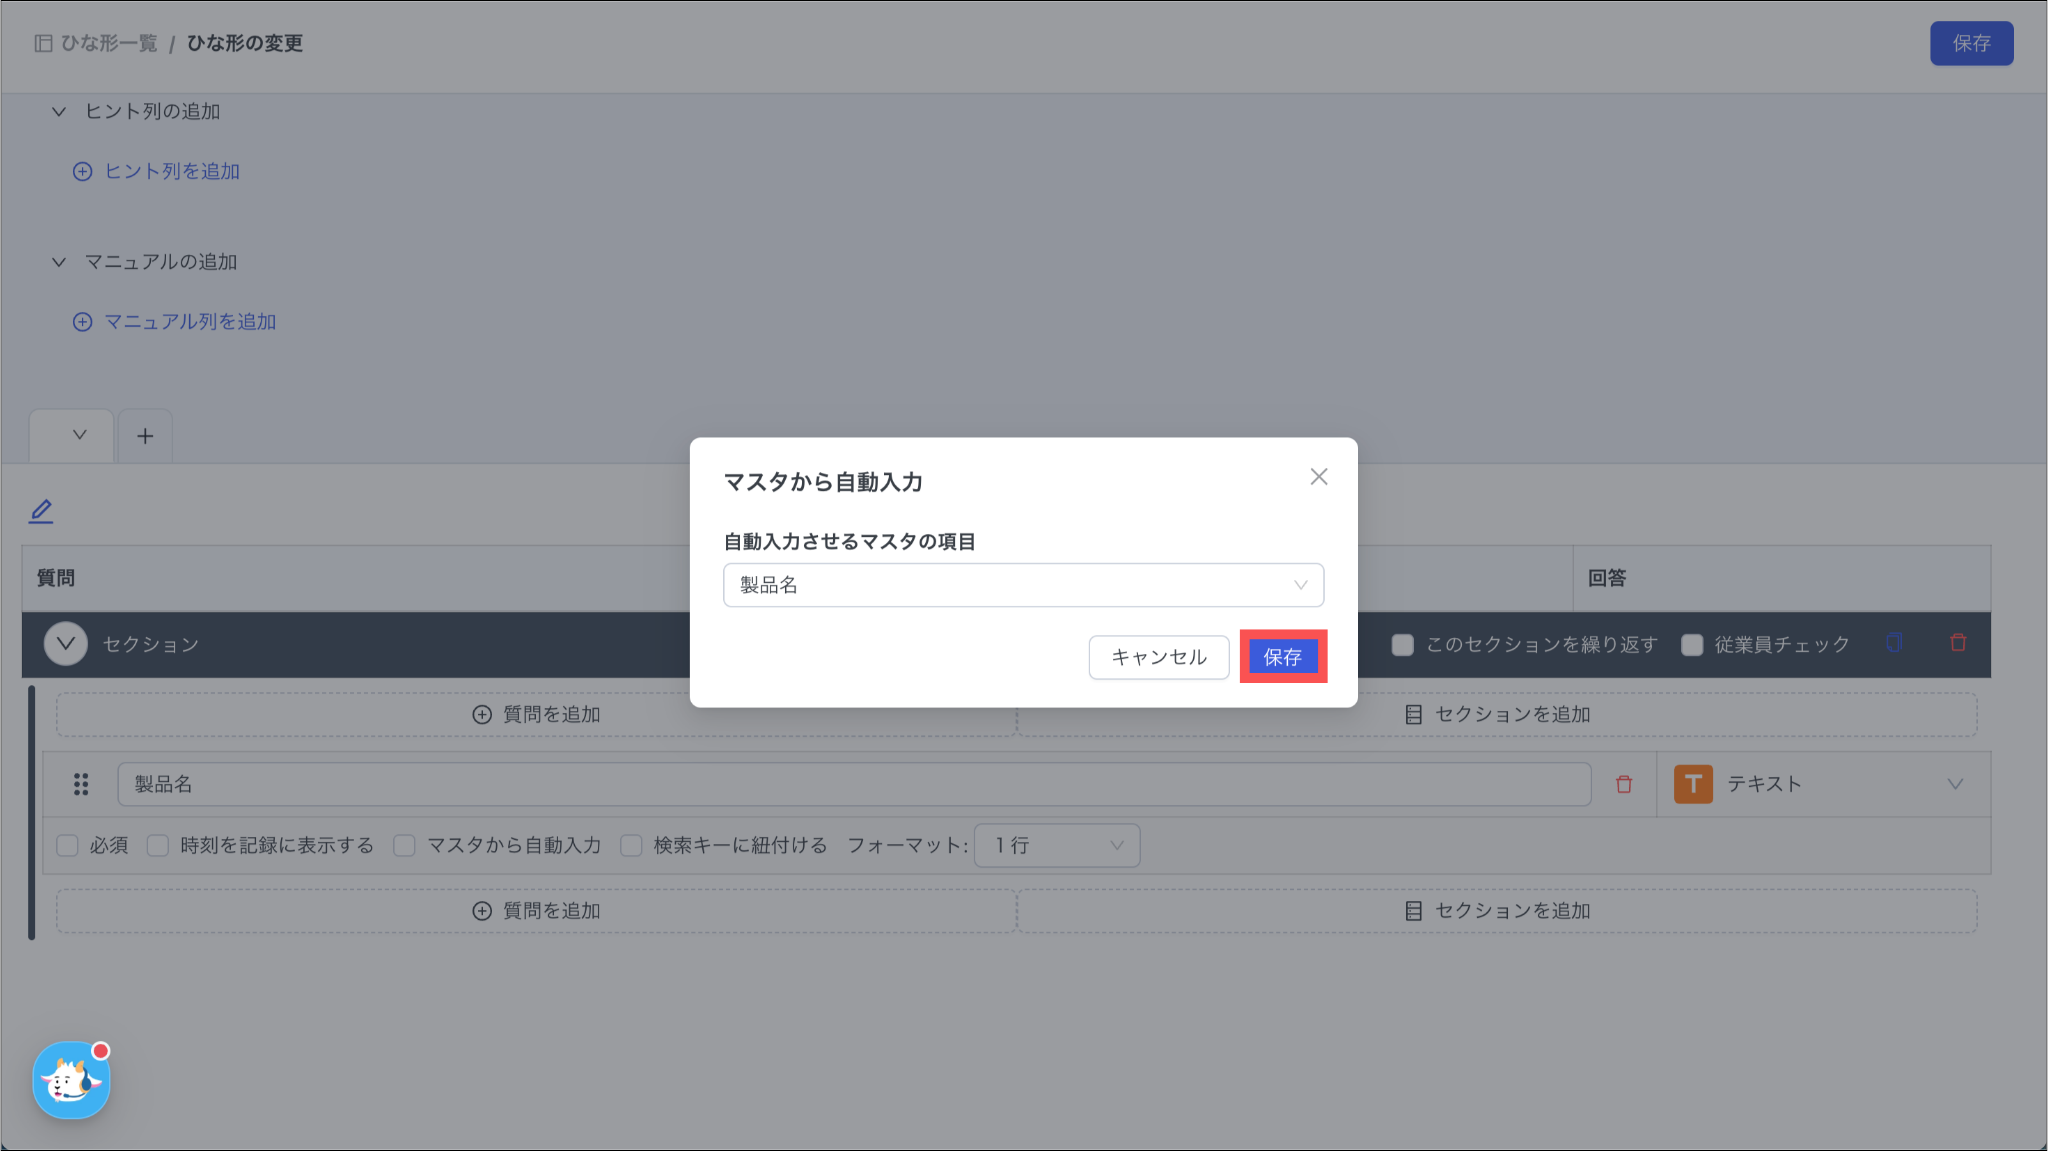Click キャンセル in the dialog
This screenshot has height=1151, width=2048.
point(1158,657)
